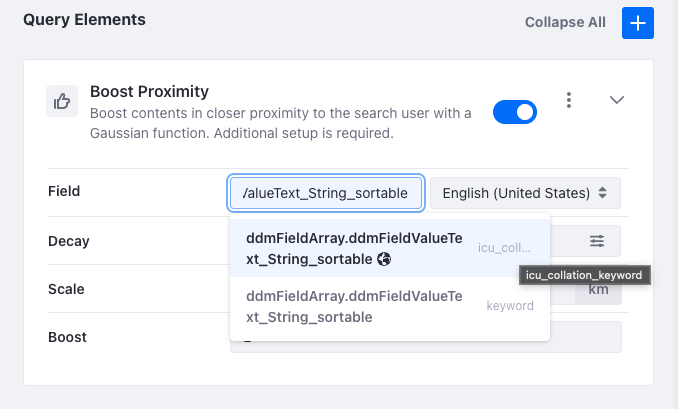Click the Query Elements heading
Screen dimensions: 679x409
[x=84, y=19]
